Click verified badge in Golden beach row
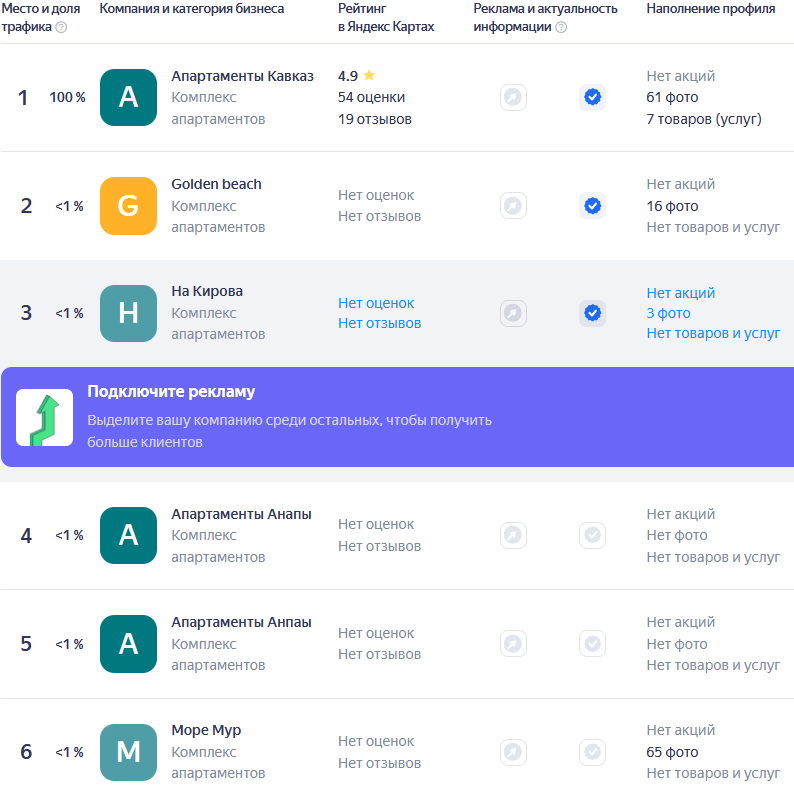 (592, 206)
